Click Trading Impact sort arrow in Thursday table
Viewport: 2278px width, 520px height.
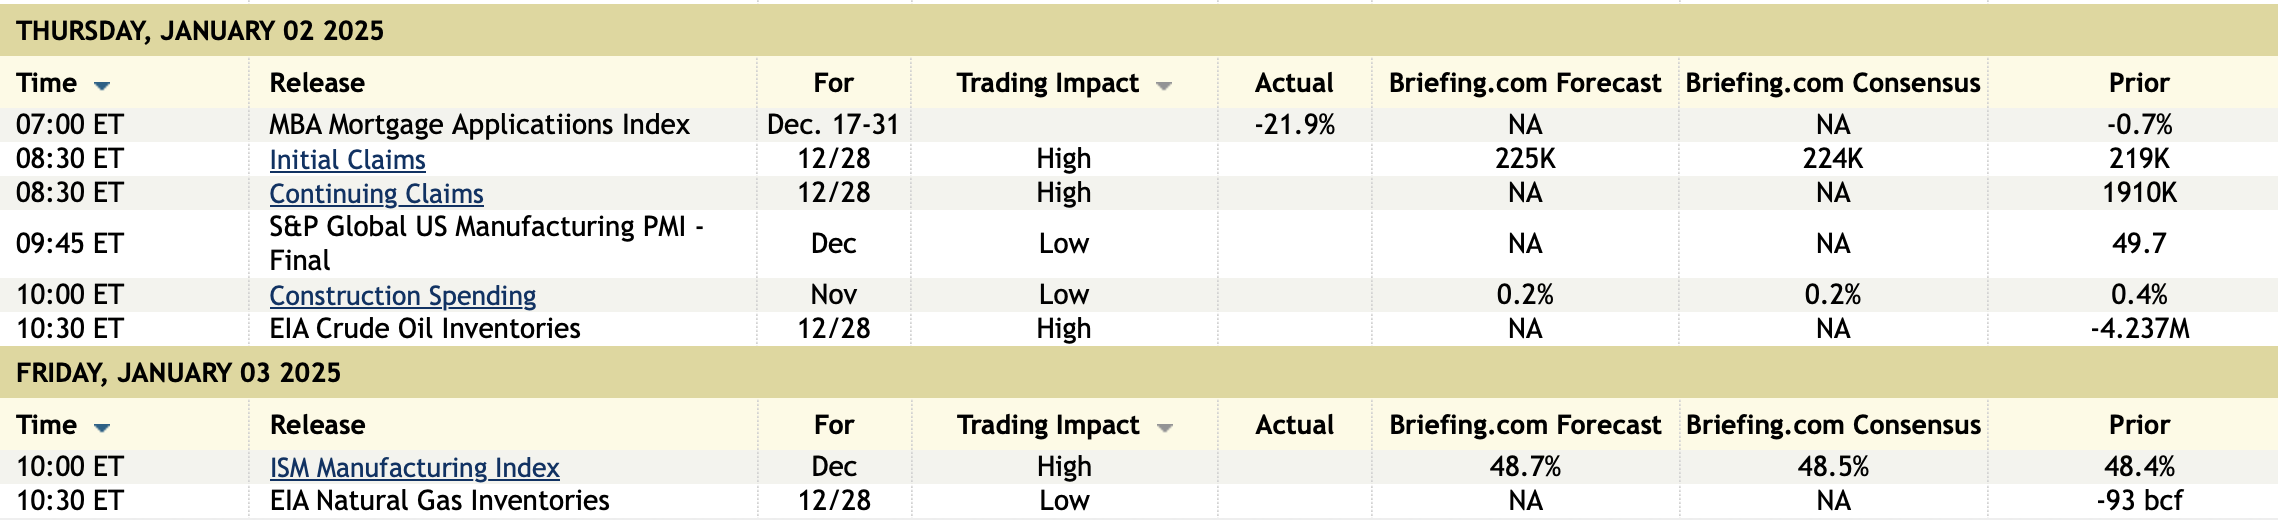(x=1163, y=85)
